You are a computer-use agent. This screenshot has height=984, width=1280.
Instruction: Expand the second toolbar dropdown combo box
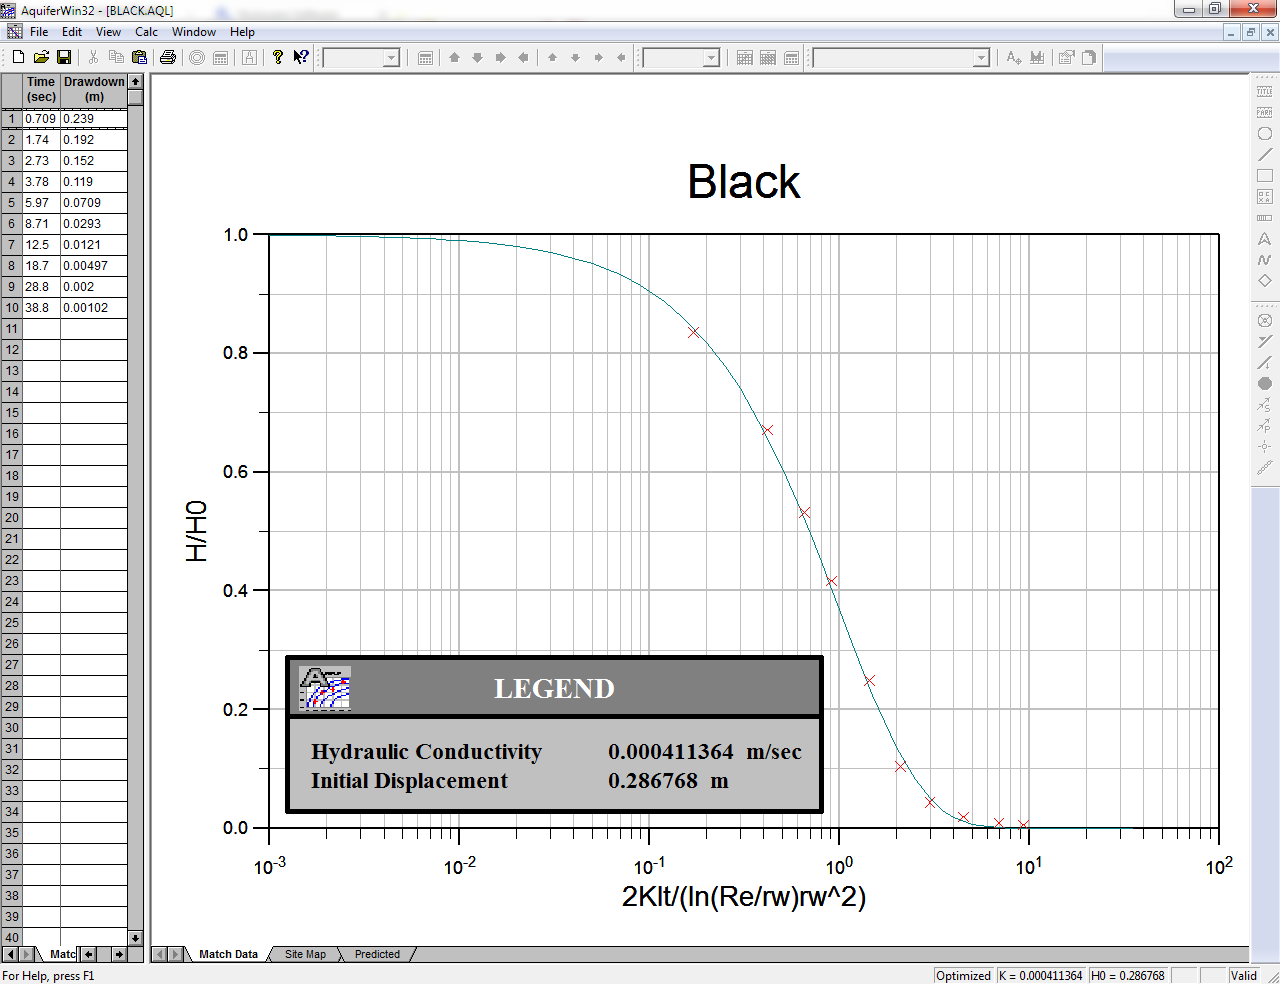[x=711, y=58]
